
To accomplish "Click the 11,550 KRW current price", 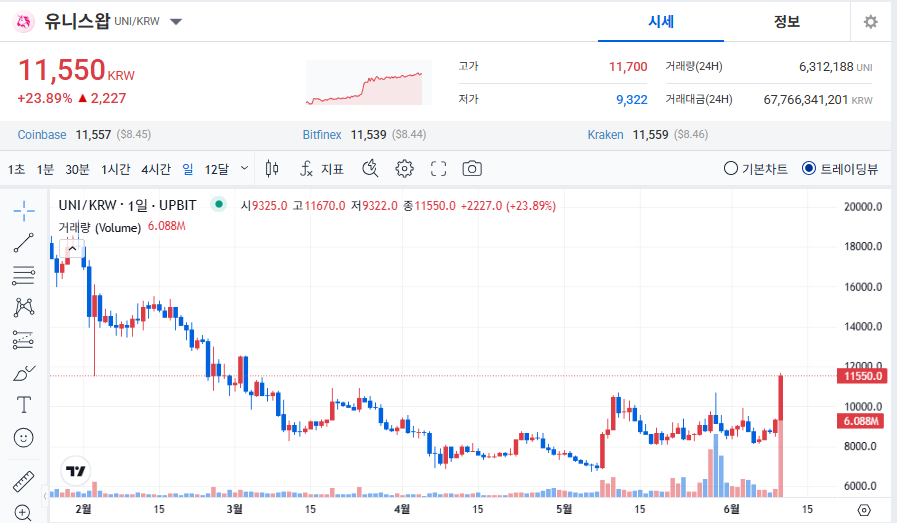I will (x=76, y=70).
